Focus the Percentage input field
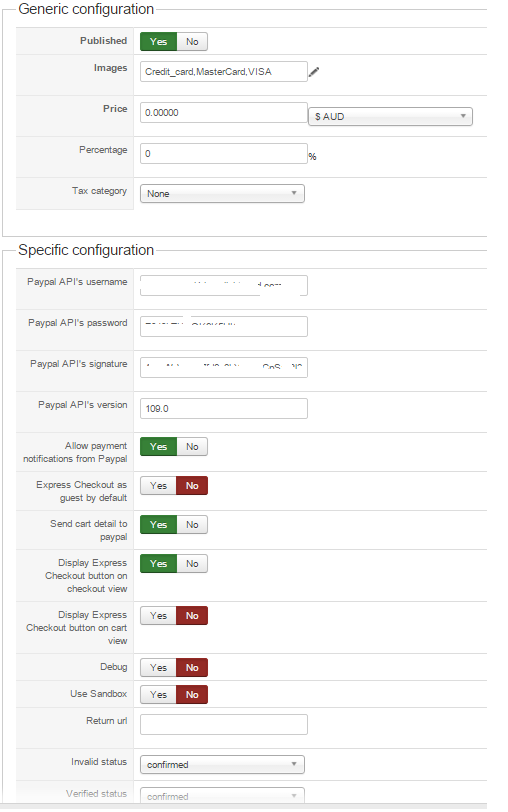 (224, 154)
